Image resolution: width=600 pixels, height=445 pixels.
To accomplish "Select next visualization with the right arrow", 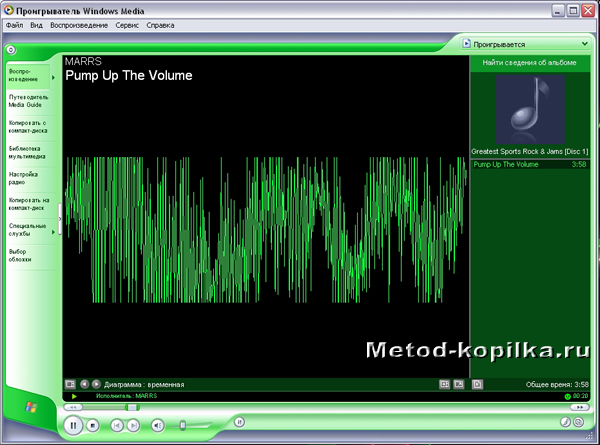I will pyautogui.click(x=96, y=384).
